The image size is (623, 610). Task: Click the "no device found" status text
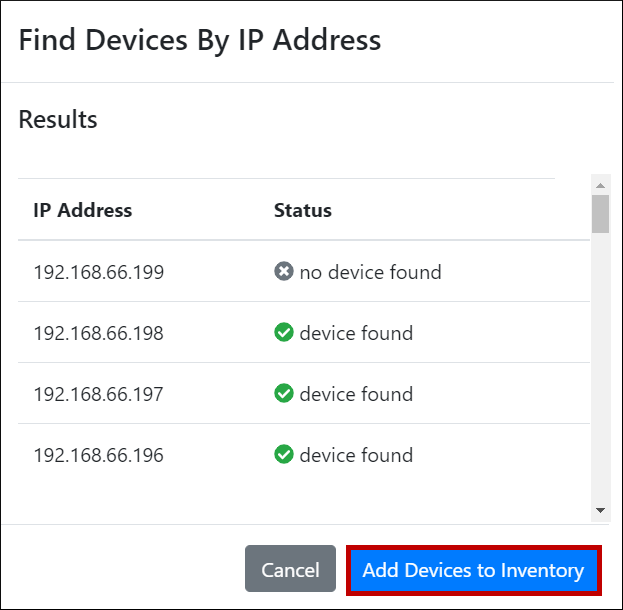point(370,272)
